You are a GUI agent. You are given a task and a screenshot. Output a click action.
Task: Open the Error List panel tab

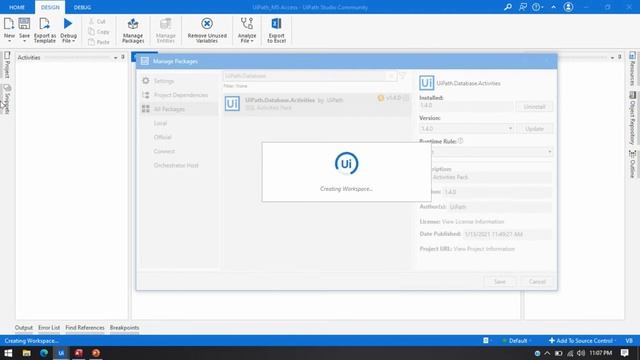(49, 328)
